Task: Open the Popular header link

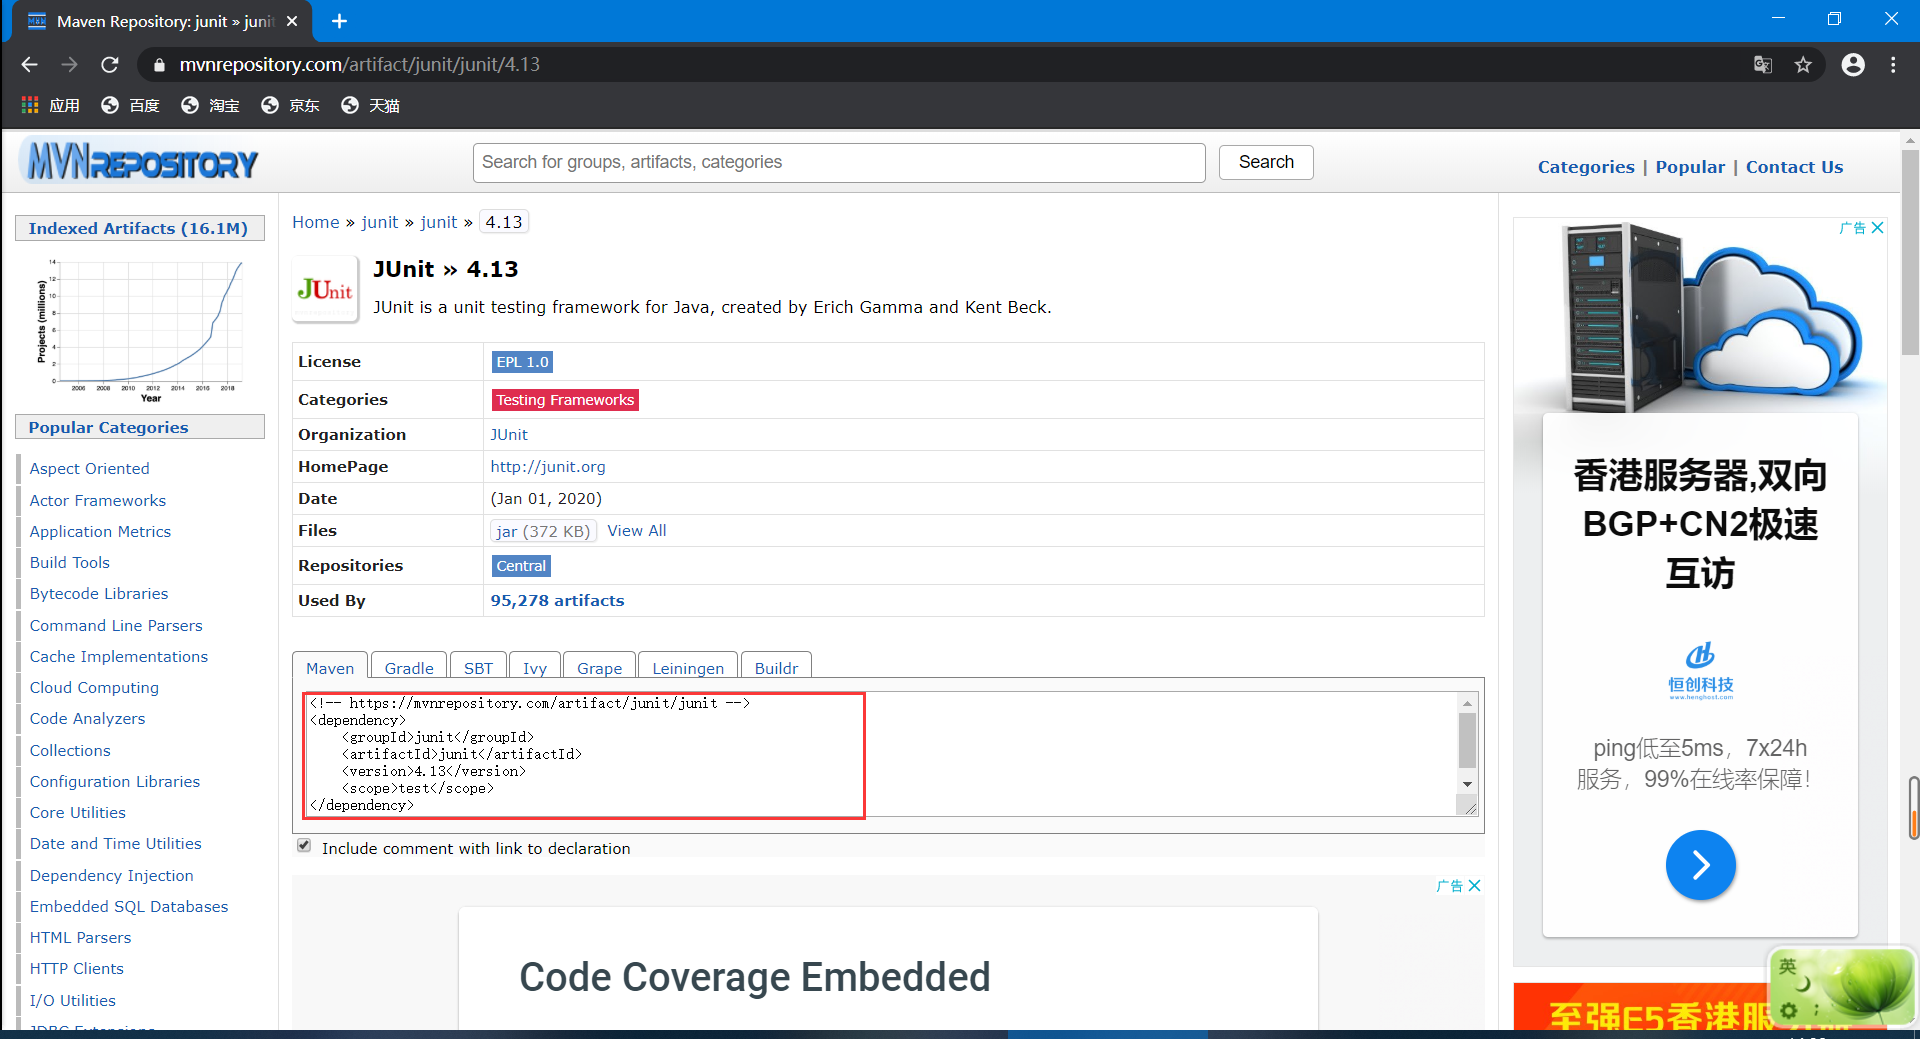Action: coord(1690,167)
